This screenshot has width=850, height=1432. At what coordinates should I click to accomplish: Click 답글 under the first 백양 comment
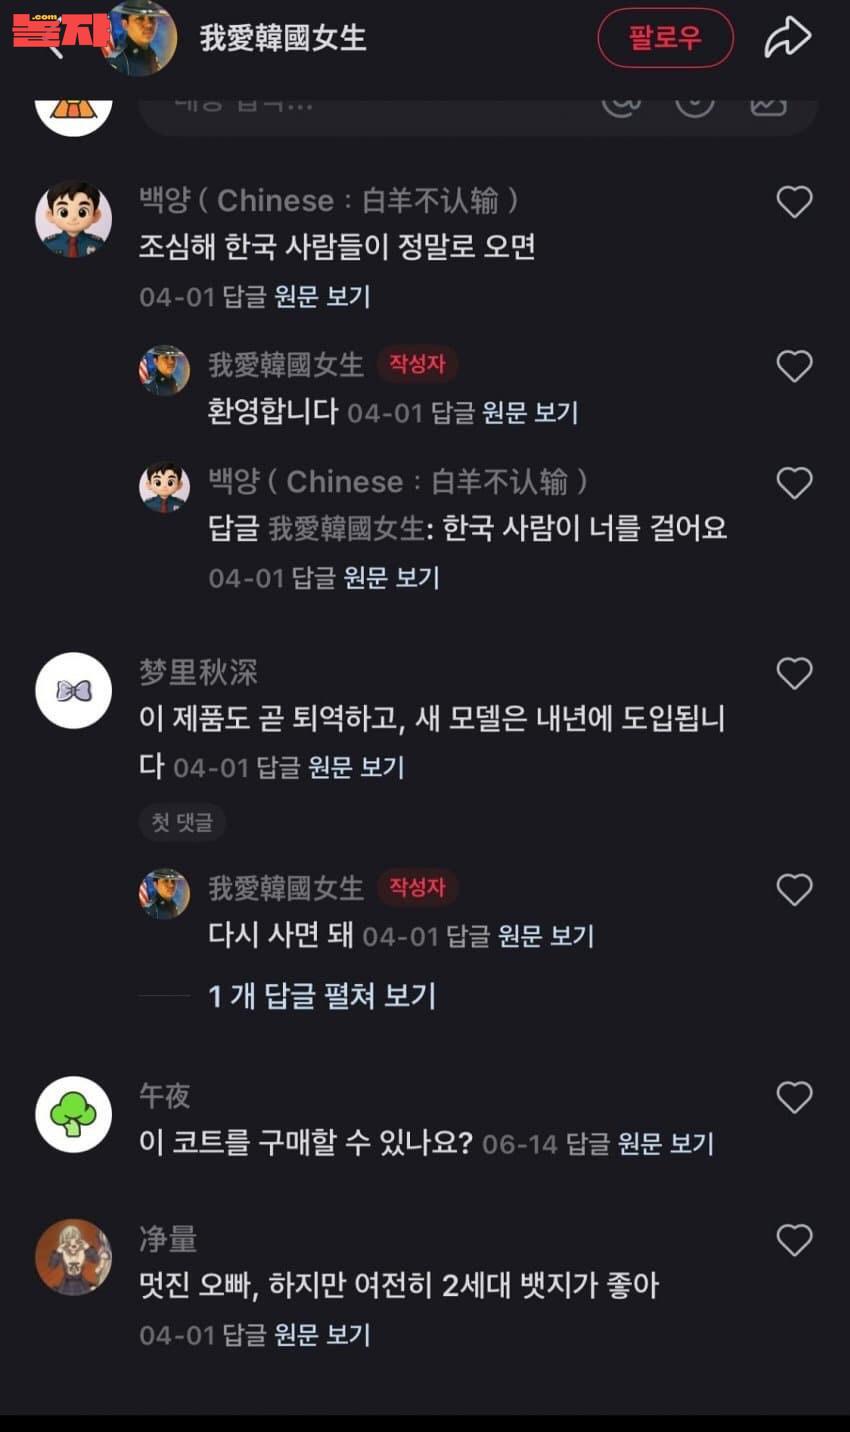[x=244, y=297]
